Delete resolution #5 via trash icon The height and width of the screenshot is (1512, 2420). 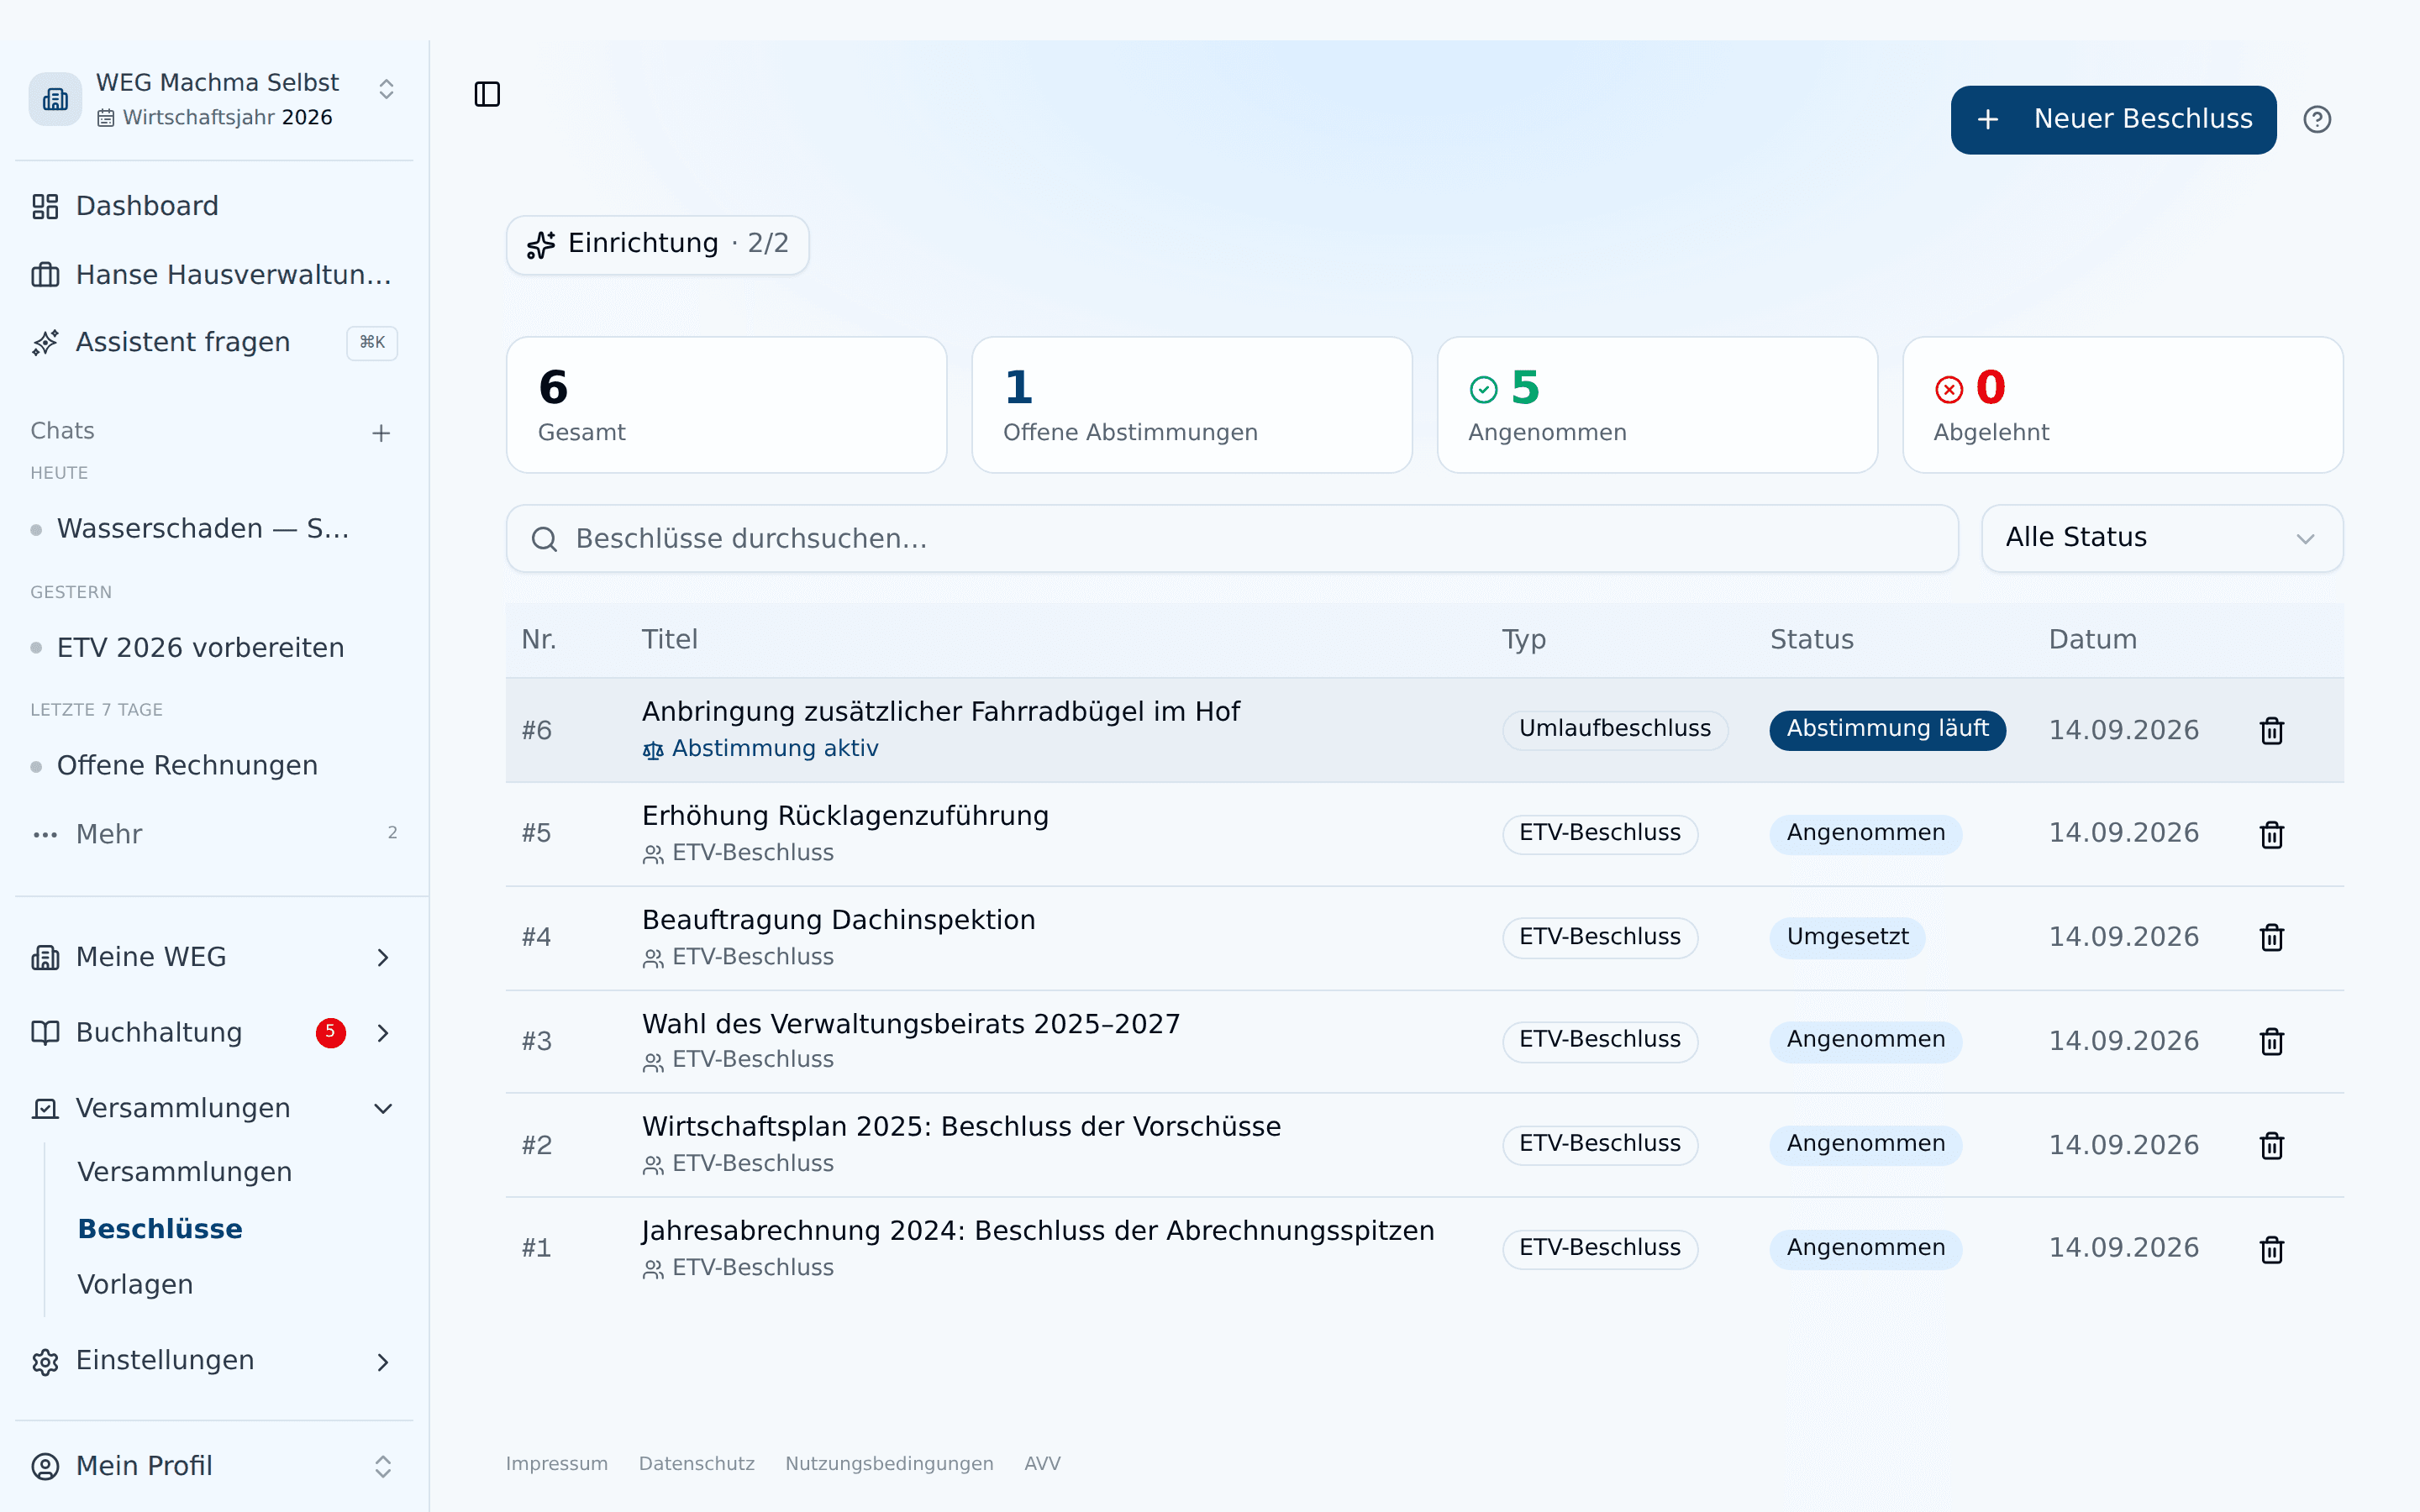tap(2272, 834)
